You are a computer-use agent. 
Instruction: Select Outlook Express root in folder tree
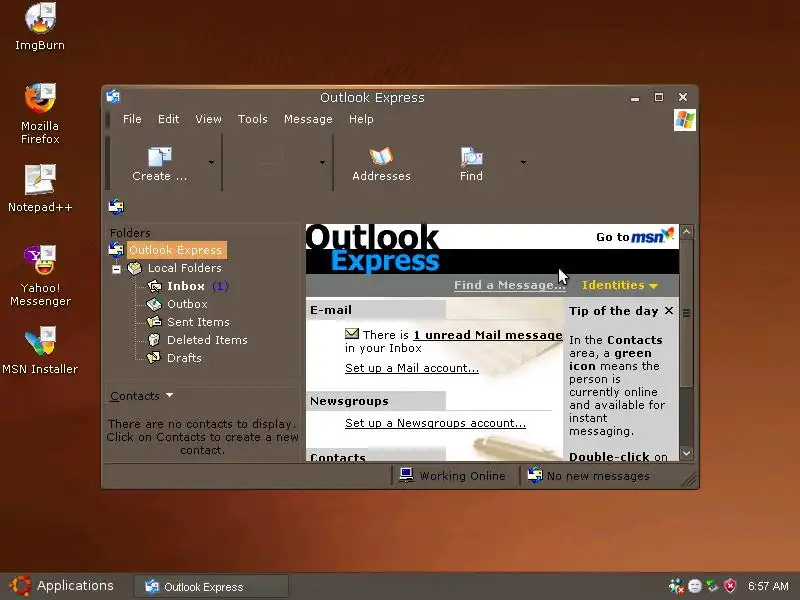pos(176,250)
